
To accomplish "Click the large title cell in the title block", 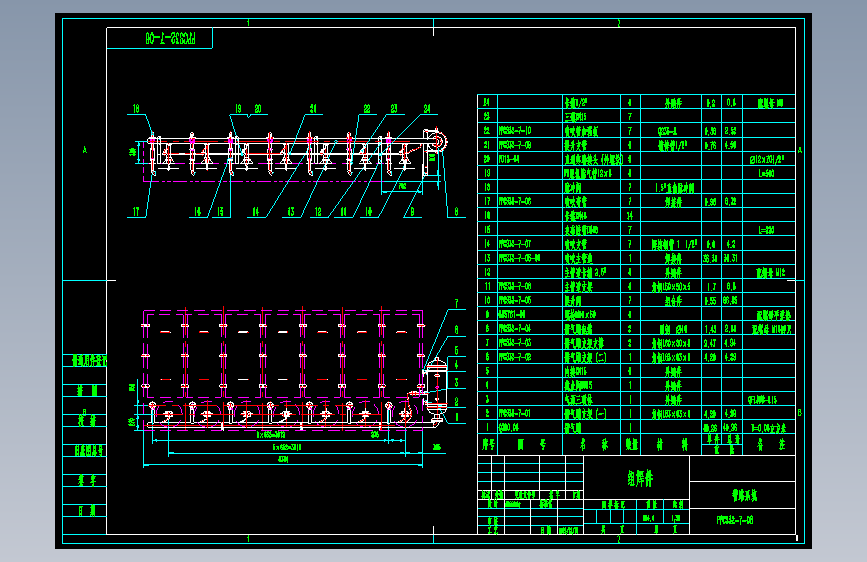I will point(636,477).
